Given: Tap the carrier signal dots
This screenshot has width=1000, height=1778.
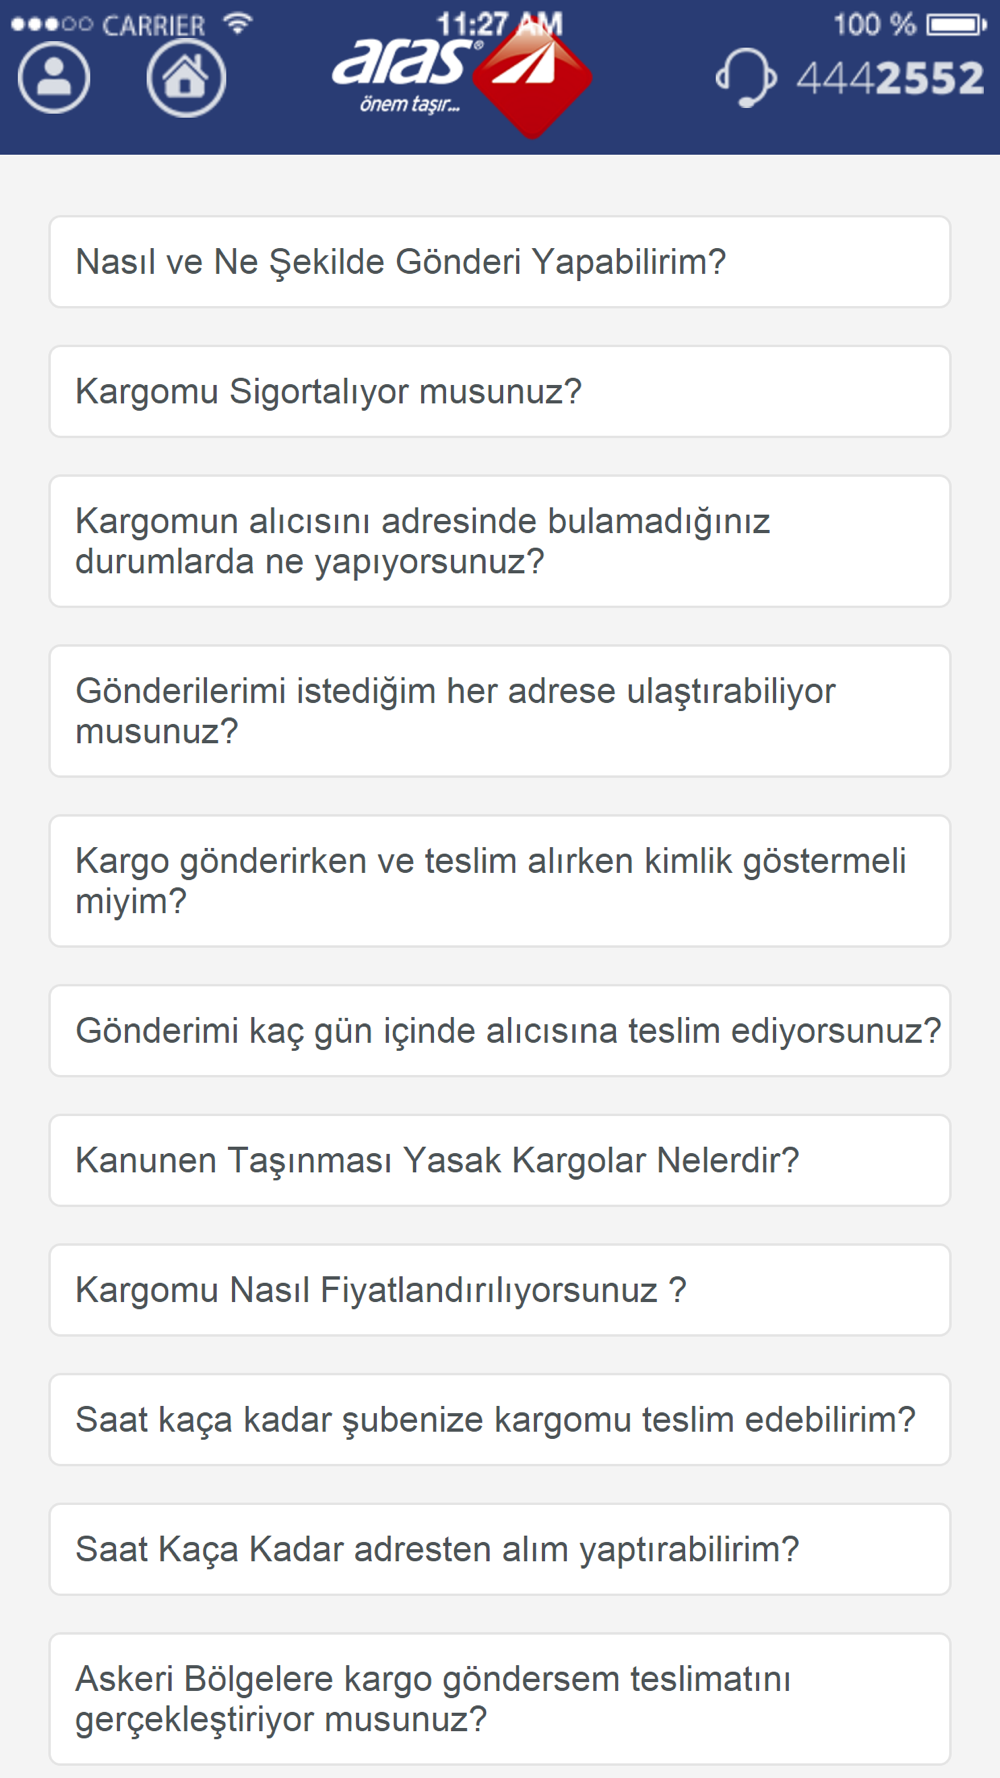Looking at the screenshot, I should pos(51,23).
